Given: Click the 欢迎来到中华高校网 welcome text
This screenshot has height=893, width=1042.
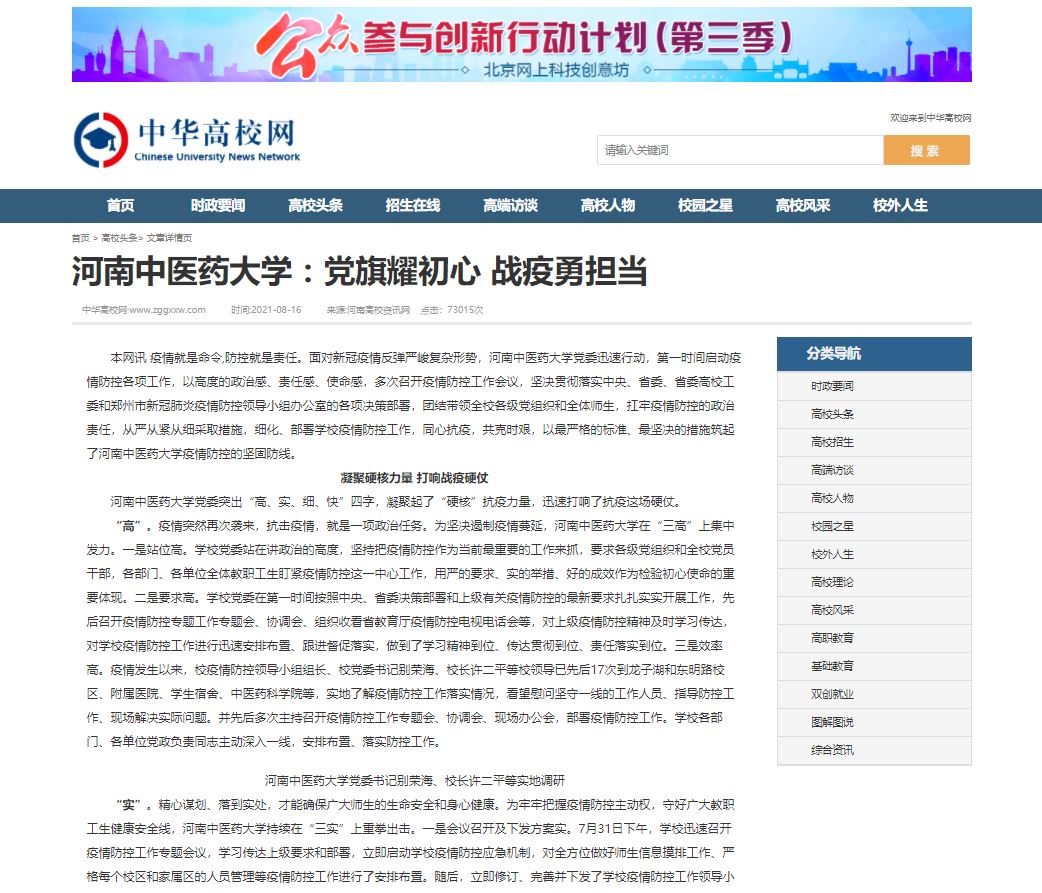Looking at the screenshot, I should click(x=930, y=118).
